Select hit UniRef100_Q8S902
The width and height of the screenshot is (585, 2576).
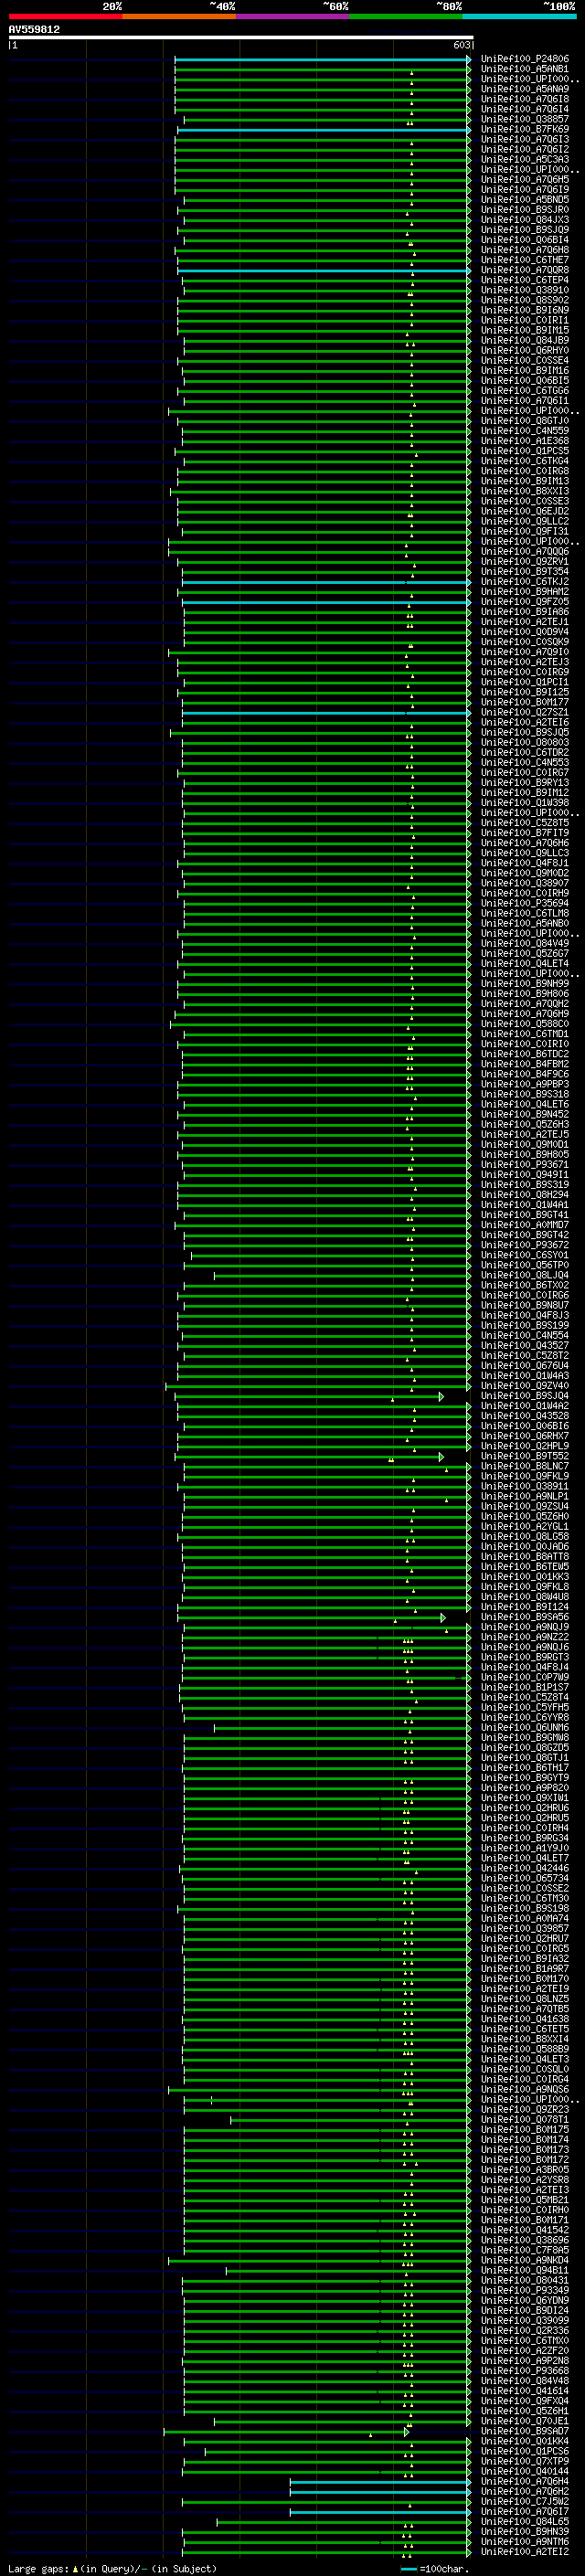tap(525, 300)
